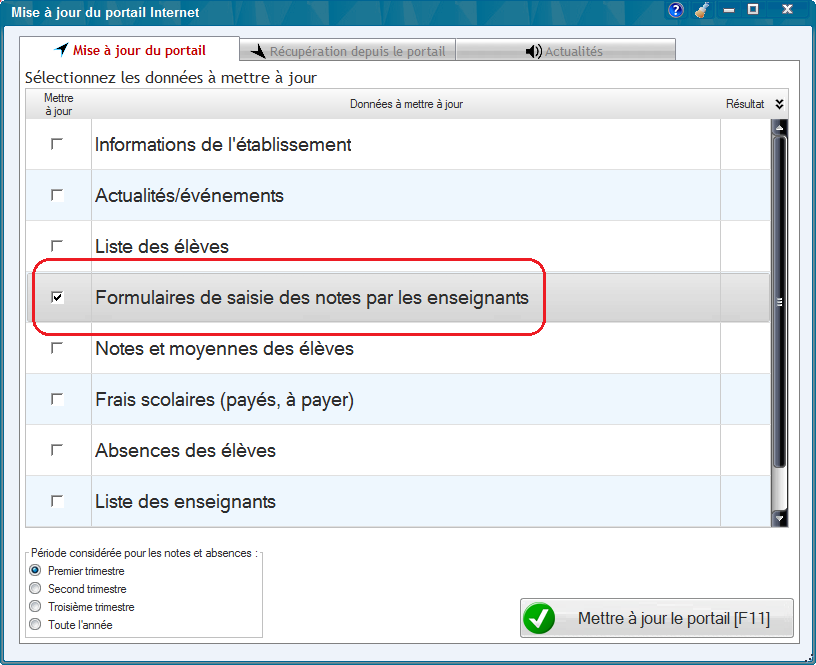Click the green checkmark update icon
The width and height of the screenshot is (816, 665).
click(540, 619)
